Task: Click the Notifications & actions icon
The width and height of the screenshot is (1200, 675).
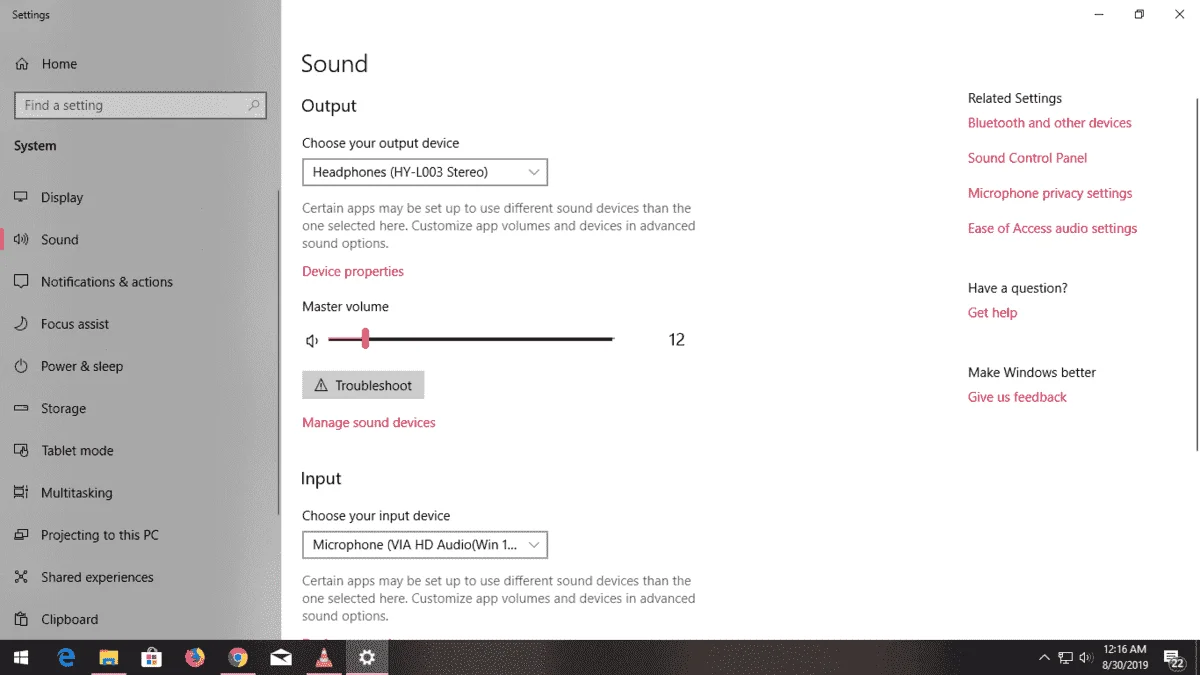Action: coord(21,282)
